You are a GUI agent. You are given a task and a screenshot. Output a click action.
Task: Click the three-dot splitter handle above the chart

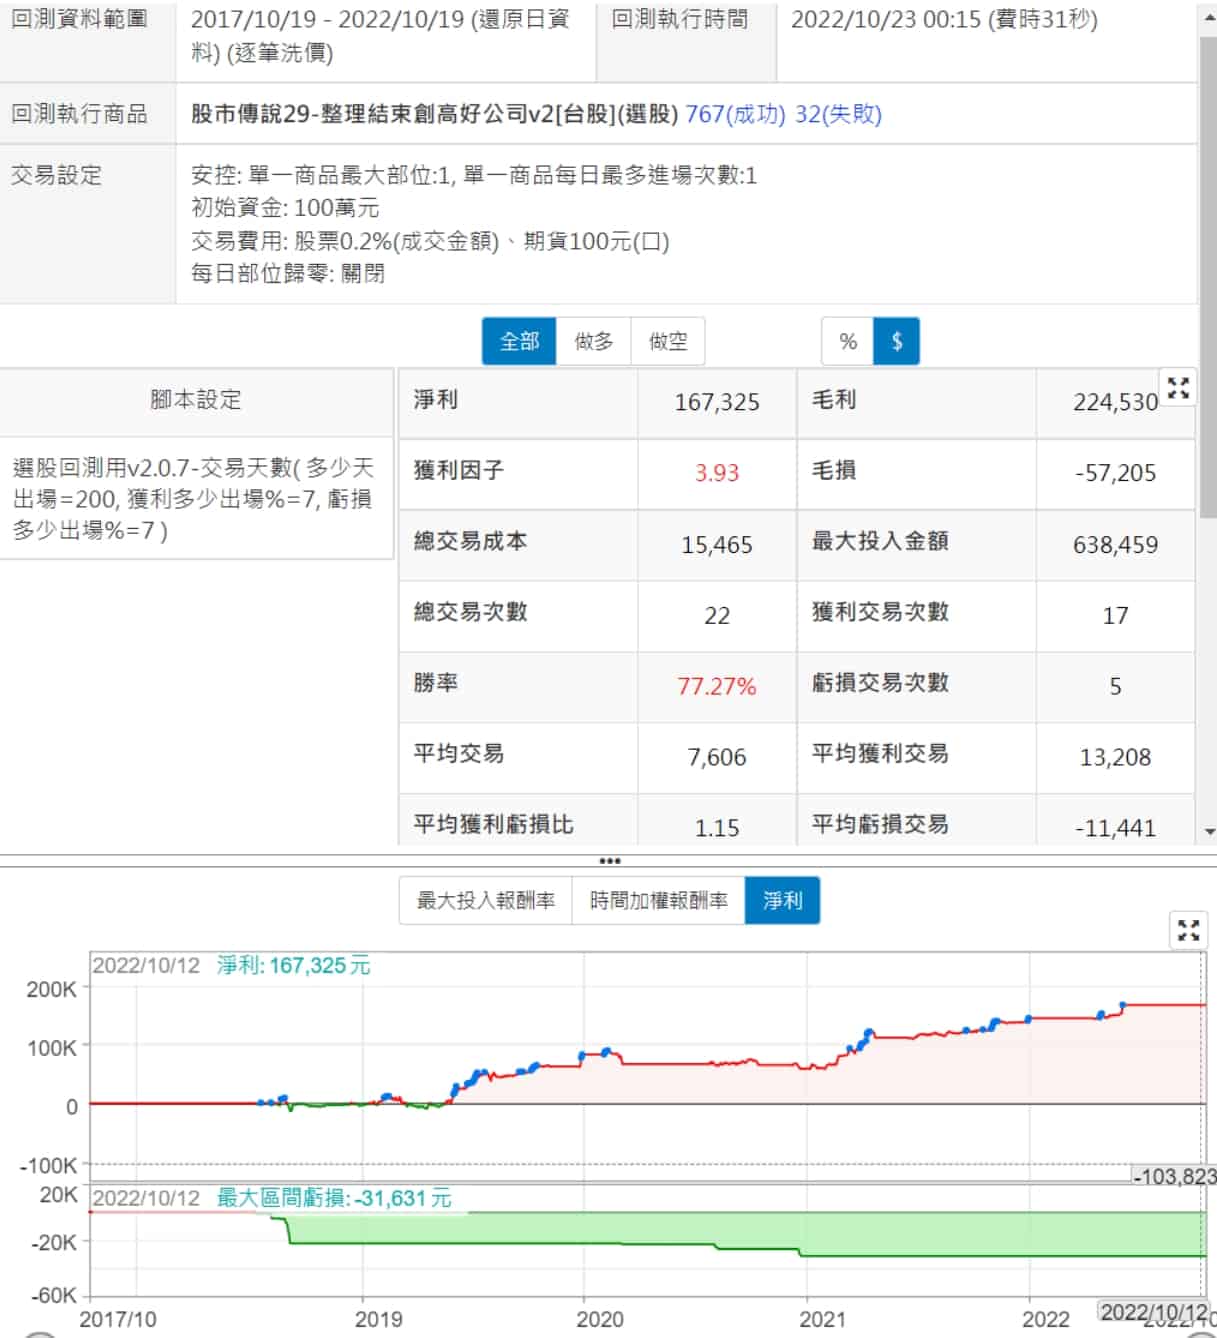click(609, 861)
